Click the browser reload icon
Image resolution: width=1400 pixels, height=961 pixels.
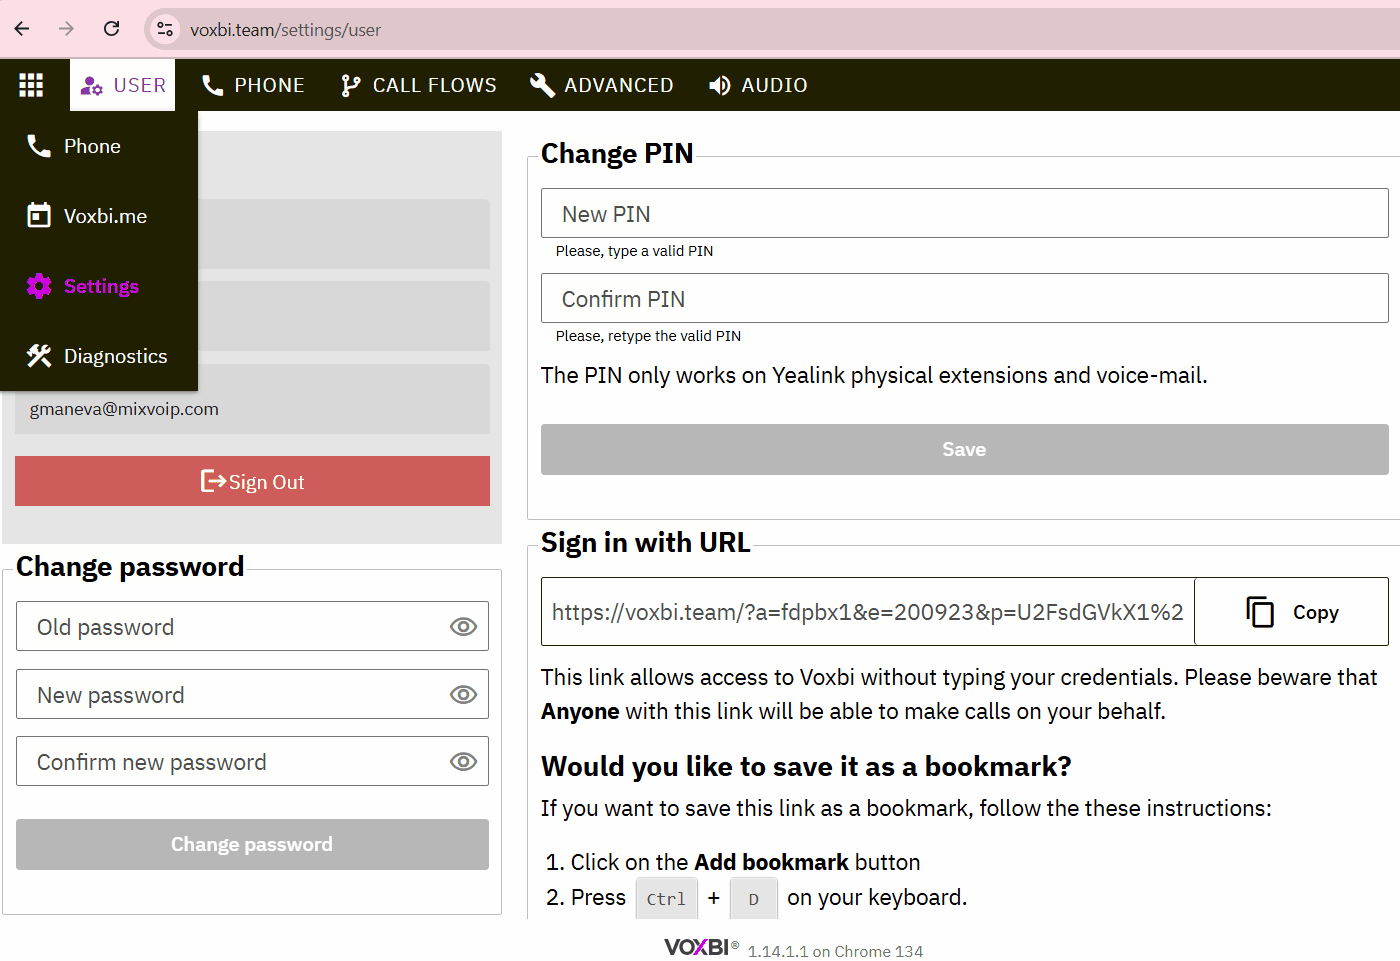[x=112, y=29]
